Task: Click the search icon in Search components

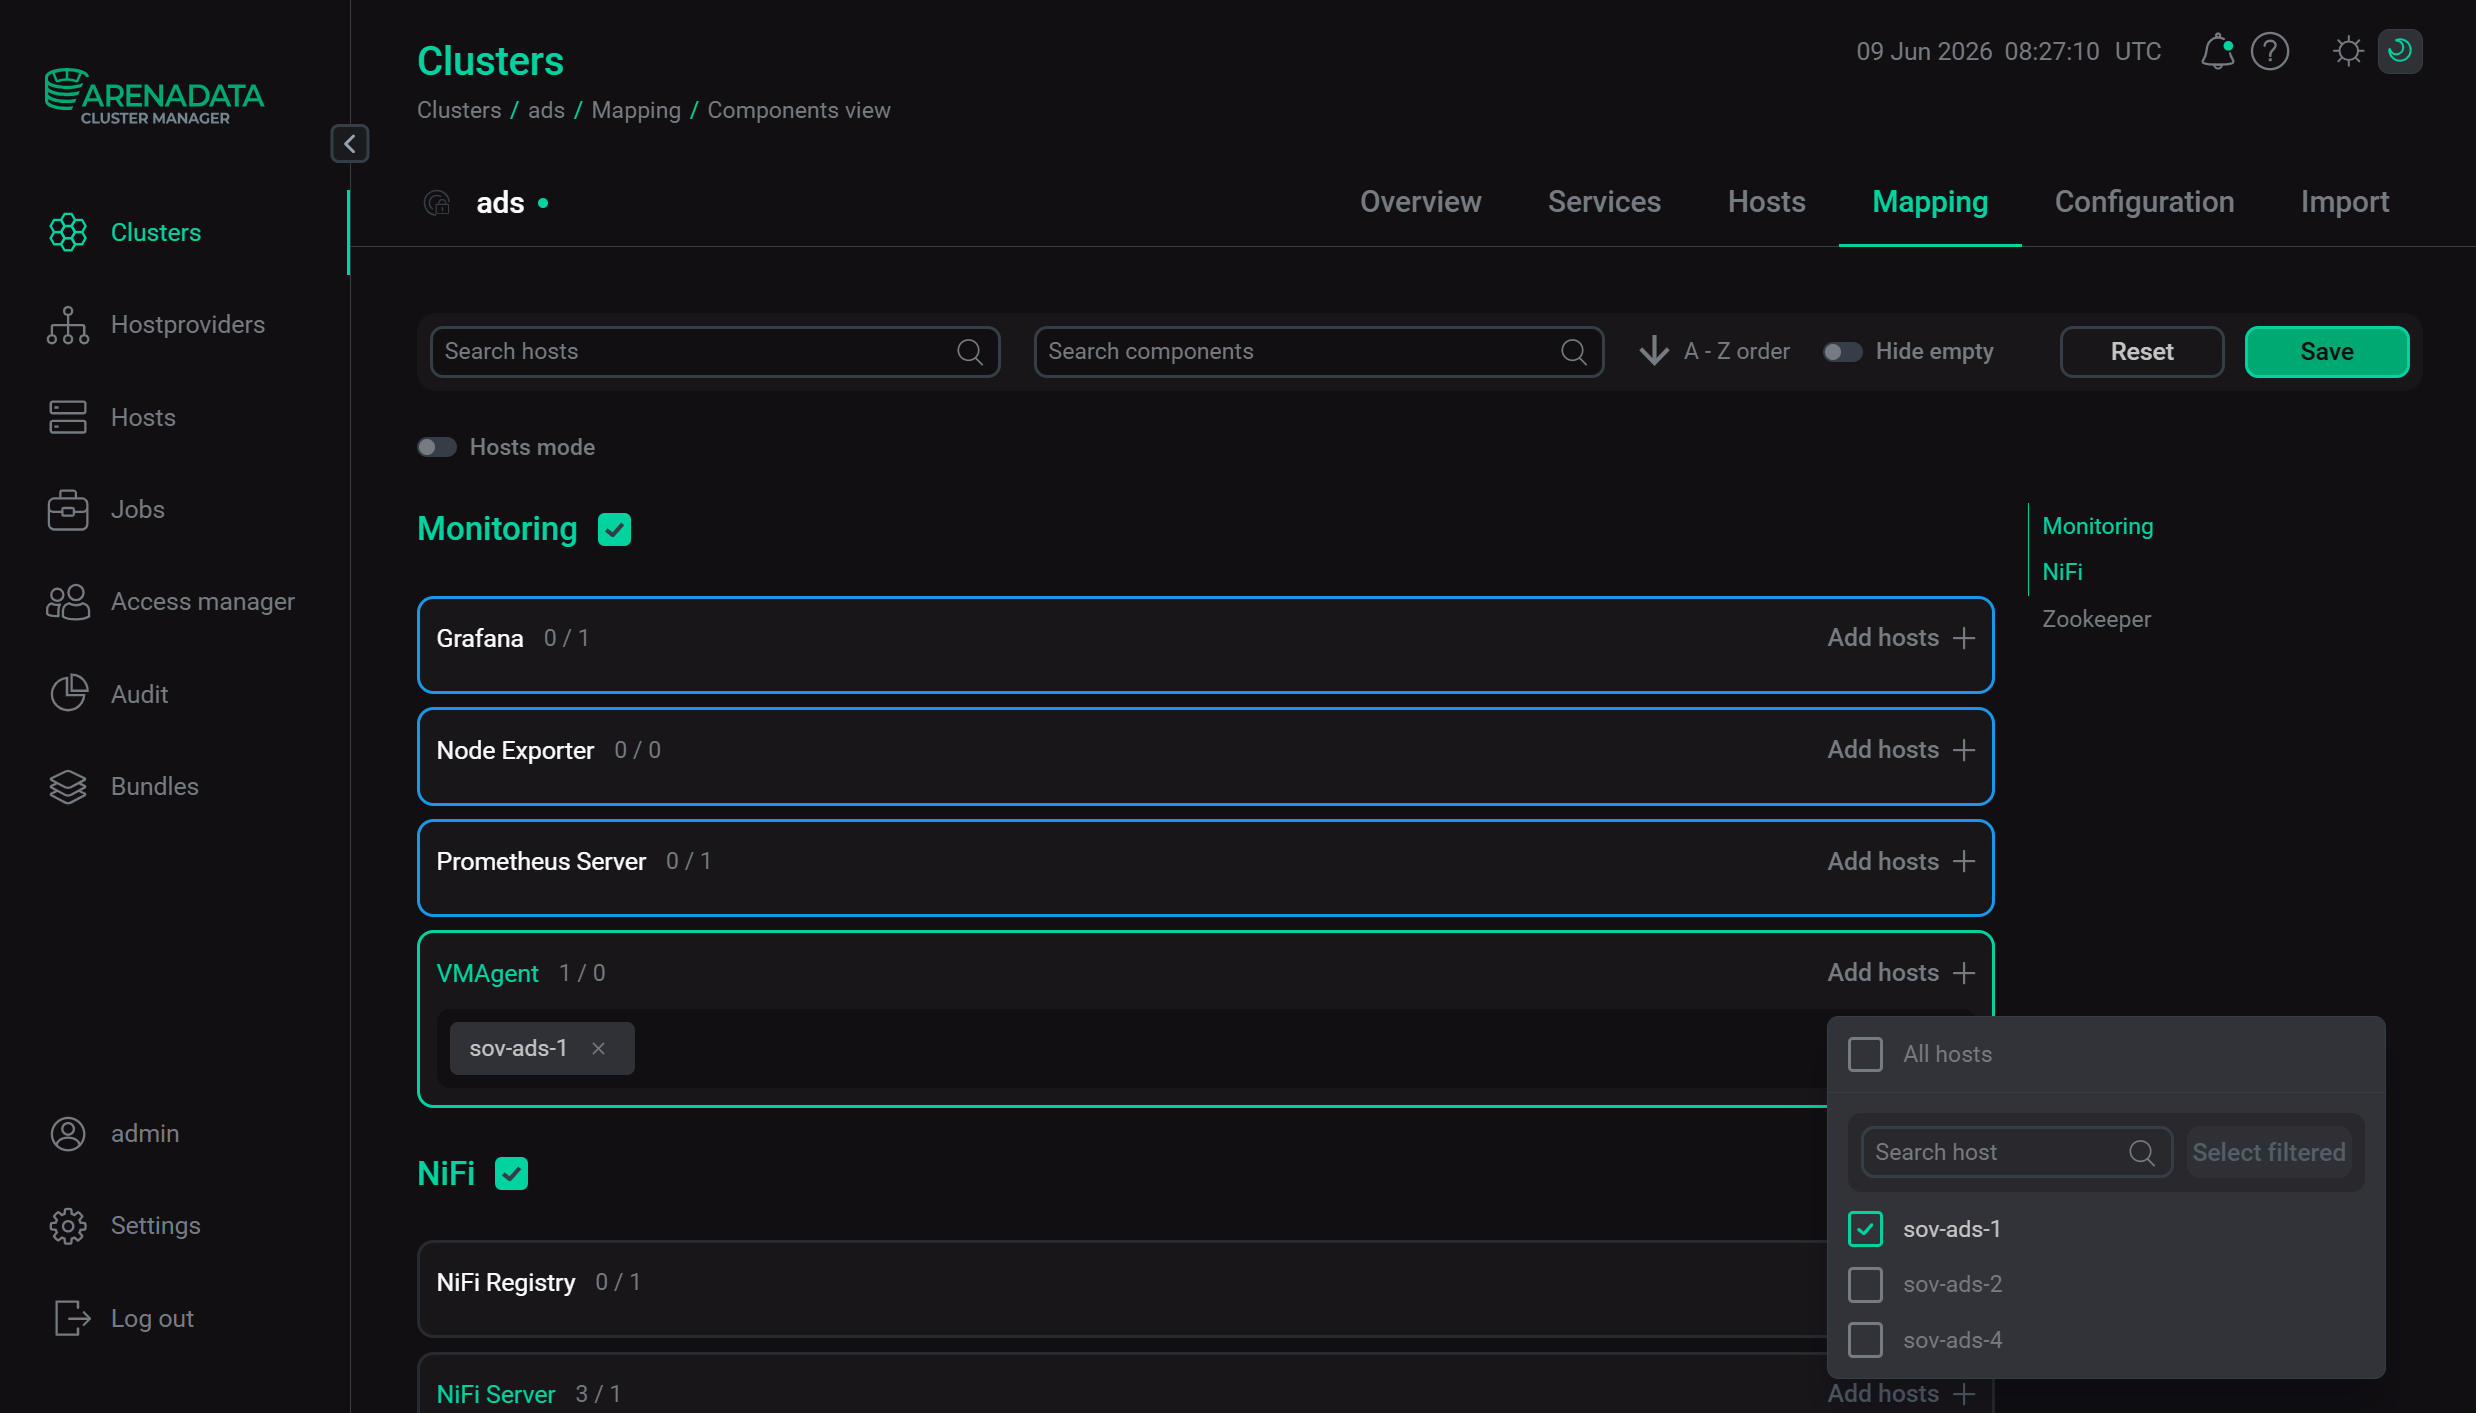Action: [1574, 352]
